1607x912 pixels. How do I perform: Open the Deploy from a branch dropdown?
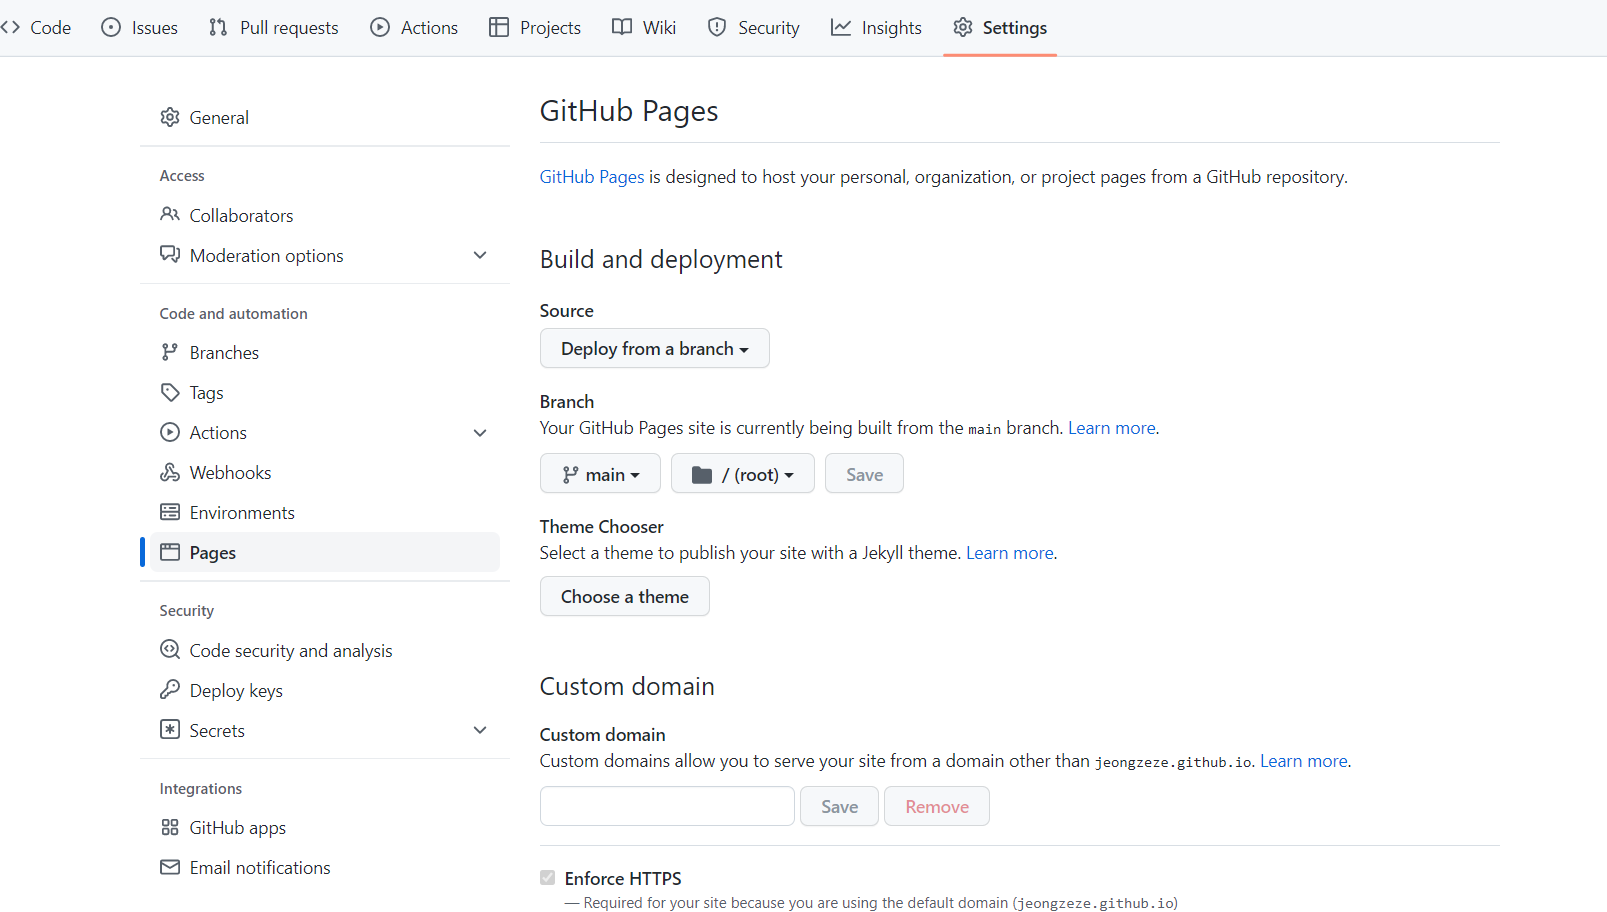pyautogui.click(x=655, y=348)
